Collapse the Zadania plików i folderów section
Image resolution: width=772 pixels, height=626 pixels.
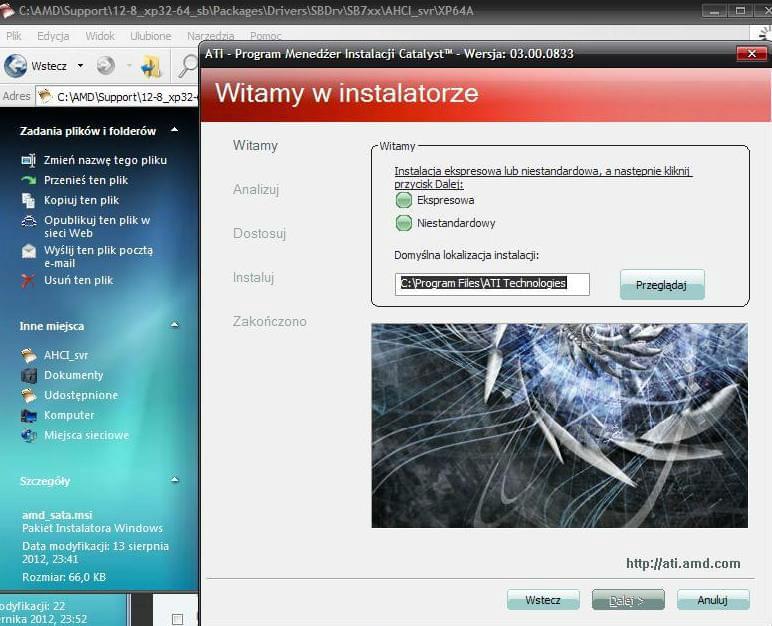[x=174, y=130]
